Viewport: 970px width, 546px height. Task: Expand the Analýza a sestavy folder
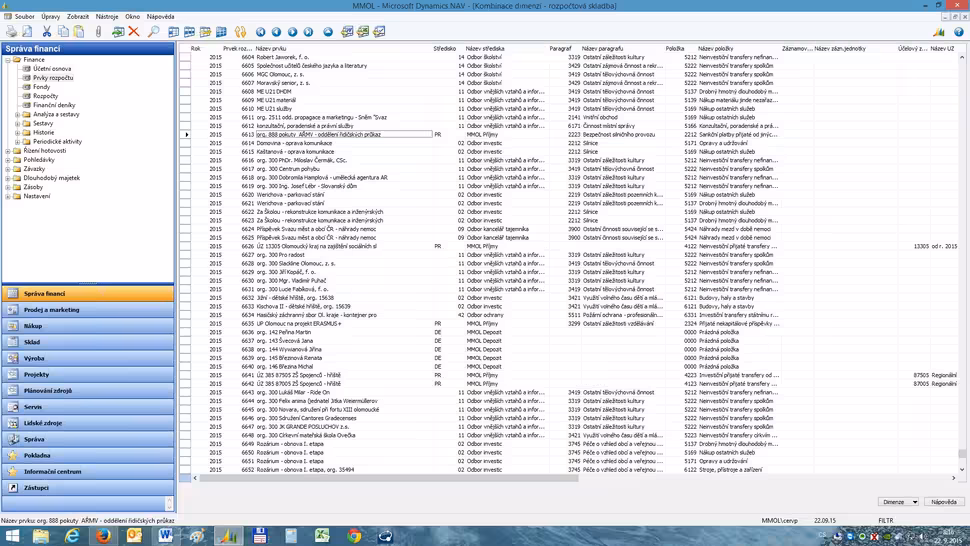(18, 114)
